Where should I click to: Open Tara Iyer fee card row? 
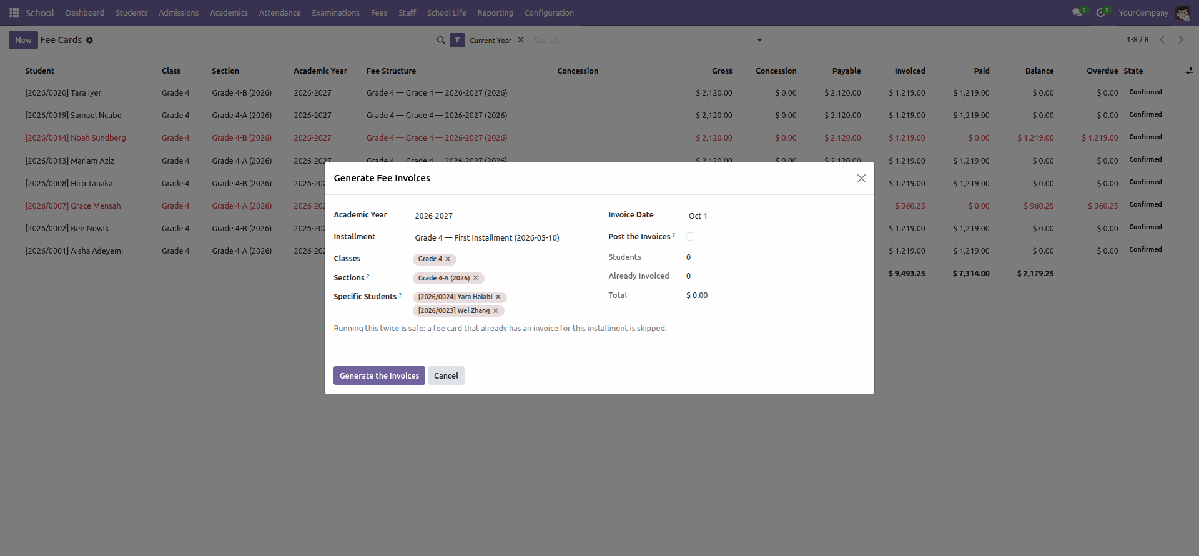600,93
